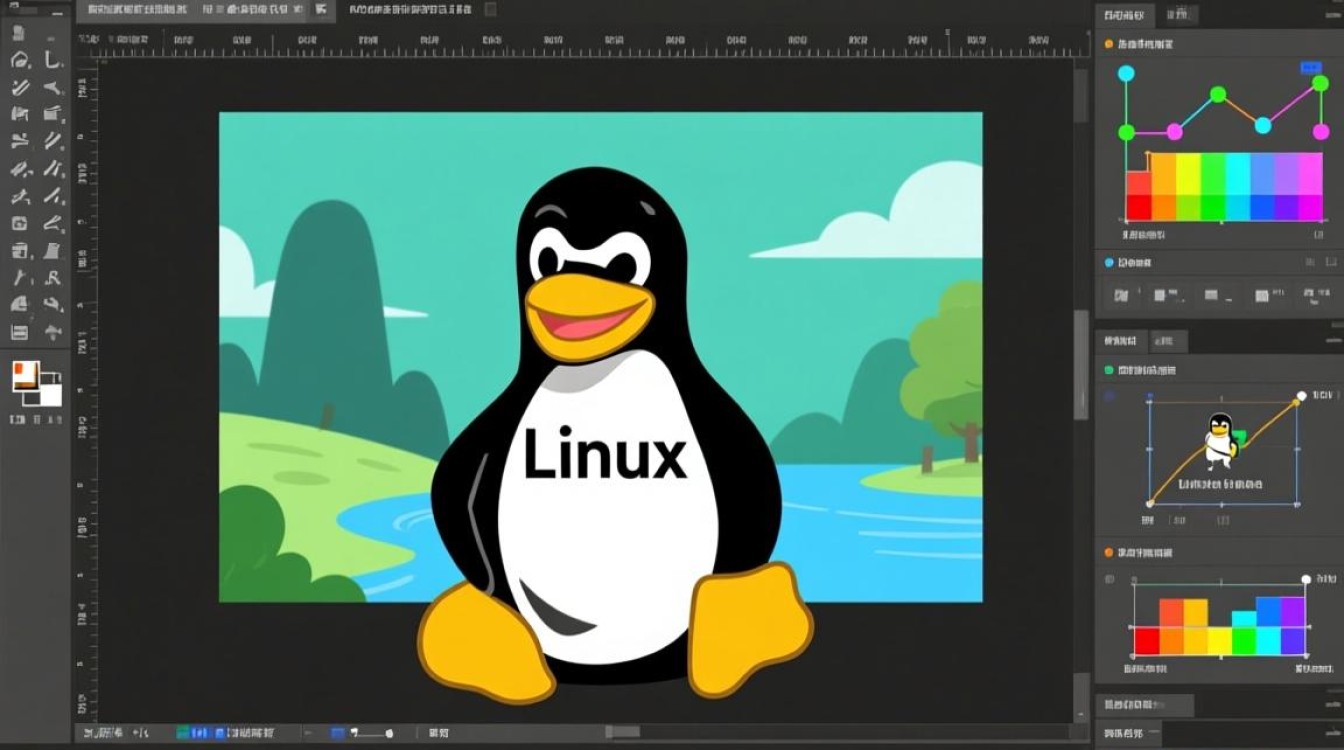This screenshot has width=1344, height=750.
Task: Click the orange dot icon above the curves graph
Action: tap(1110, 44)
